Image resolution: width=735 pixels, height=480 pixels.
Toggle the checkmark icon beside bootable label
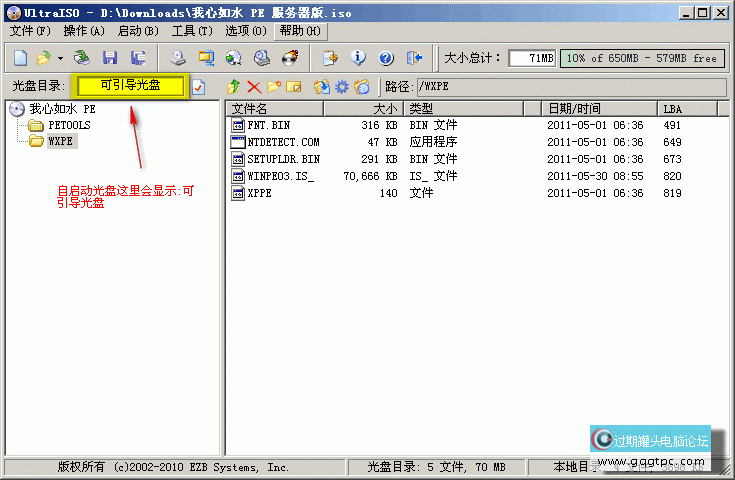click(x=198, y=87)
